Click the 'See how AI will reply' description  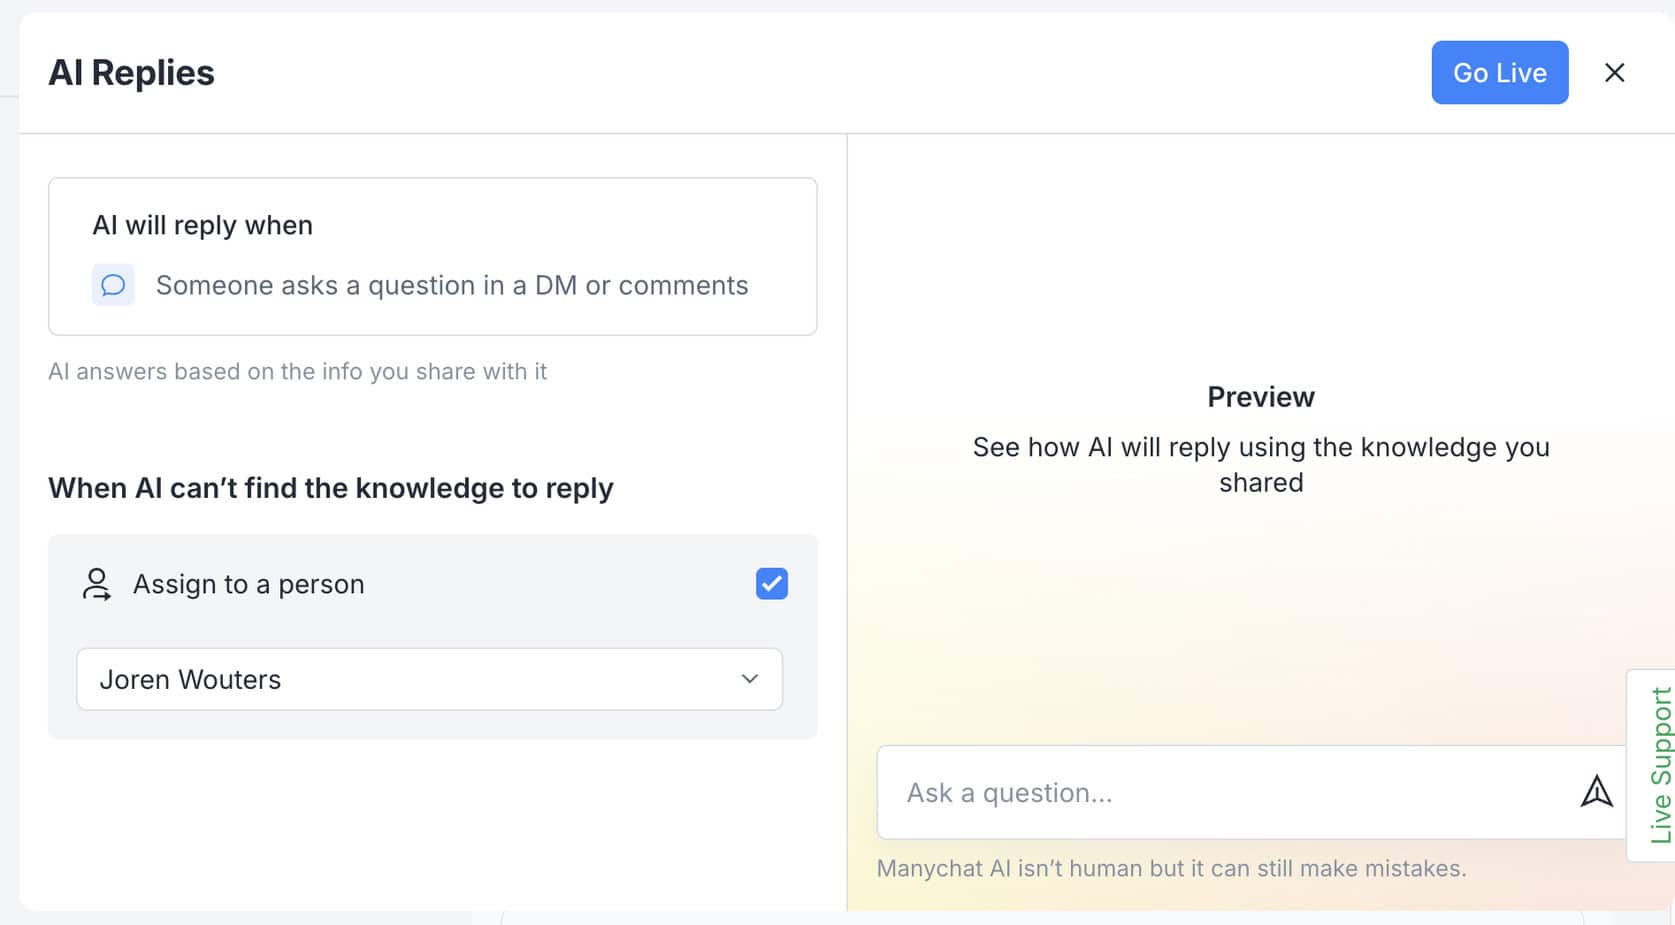(1260, 465)
